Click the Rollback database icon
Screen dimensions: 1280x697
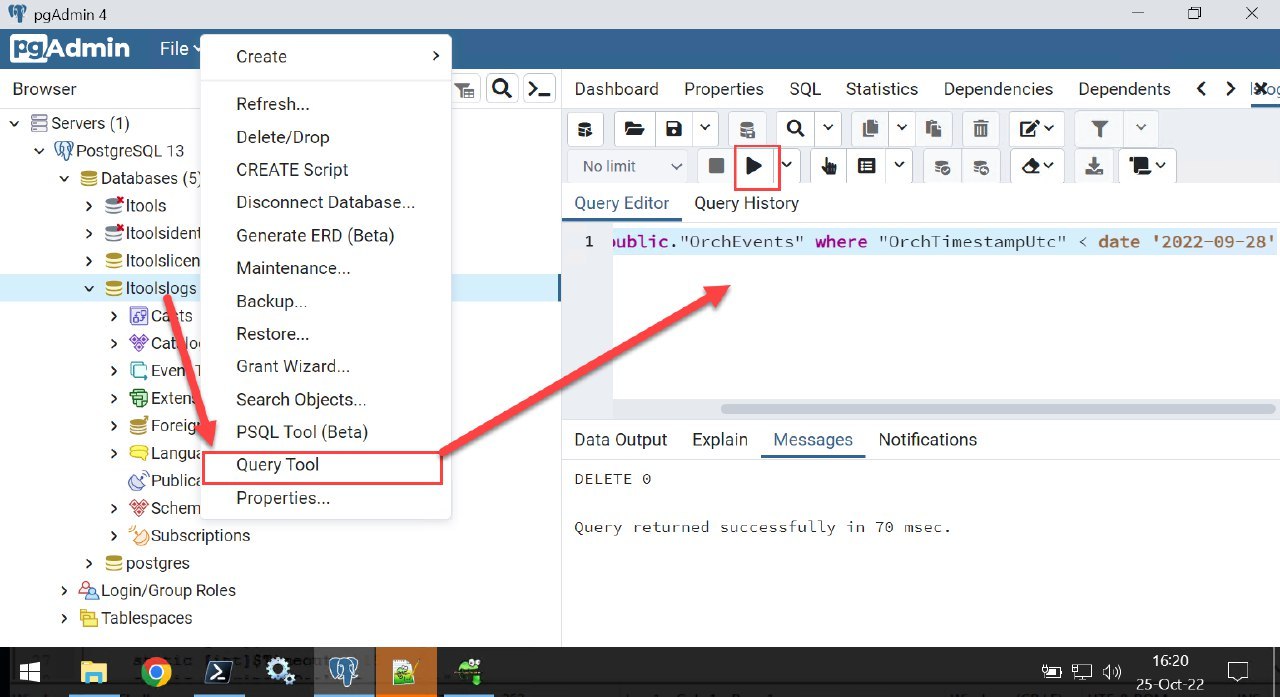981,166
